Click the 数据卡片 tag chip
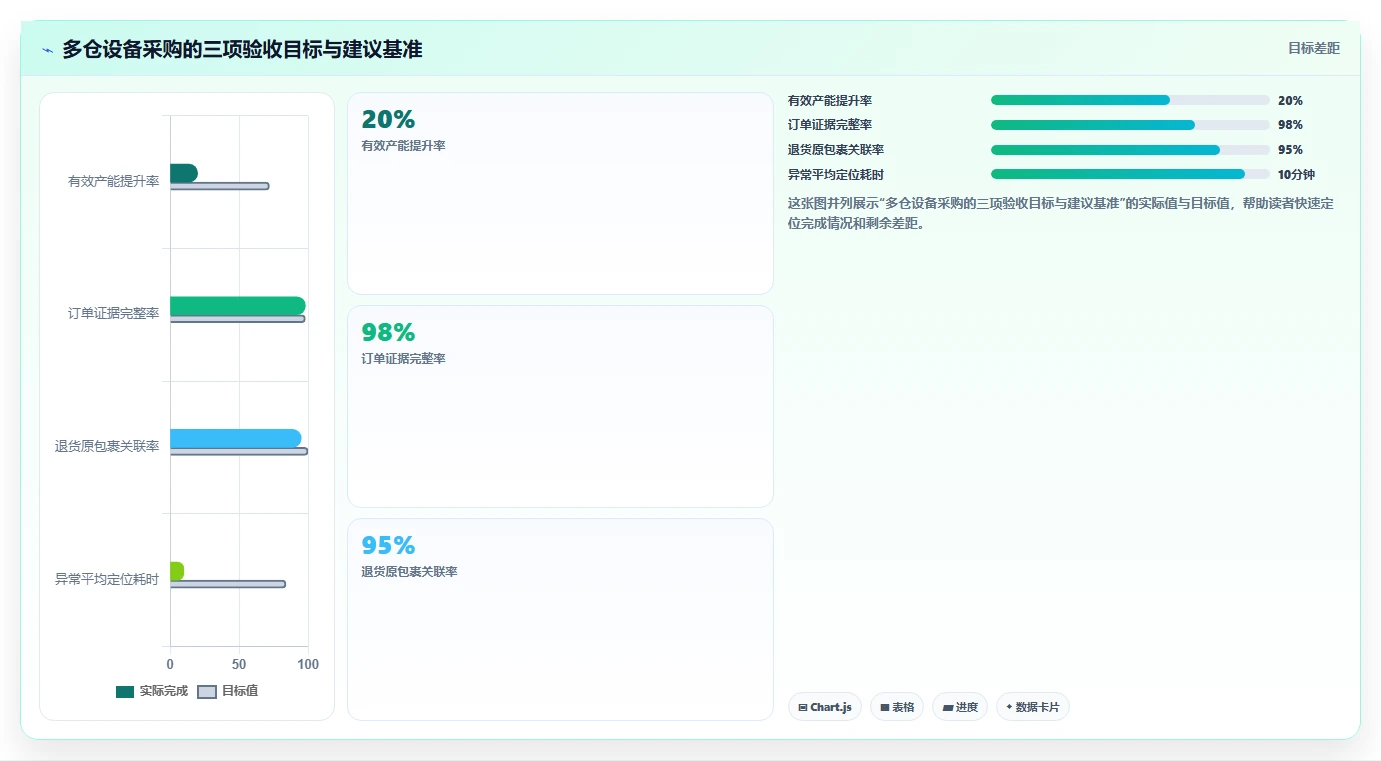1381x761 pixels. 1033,707
